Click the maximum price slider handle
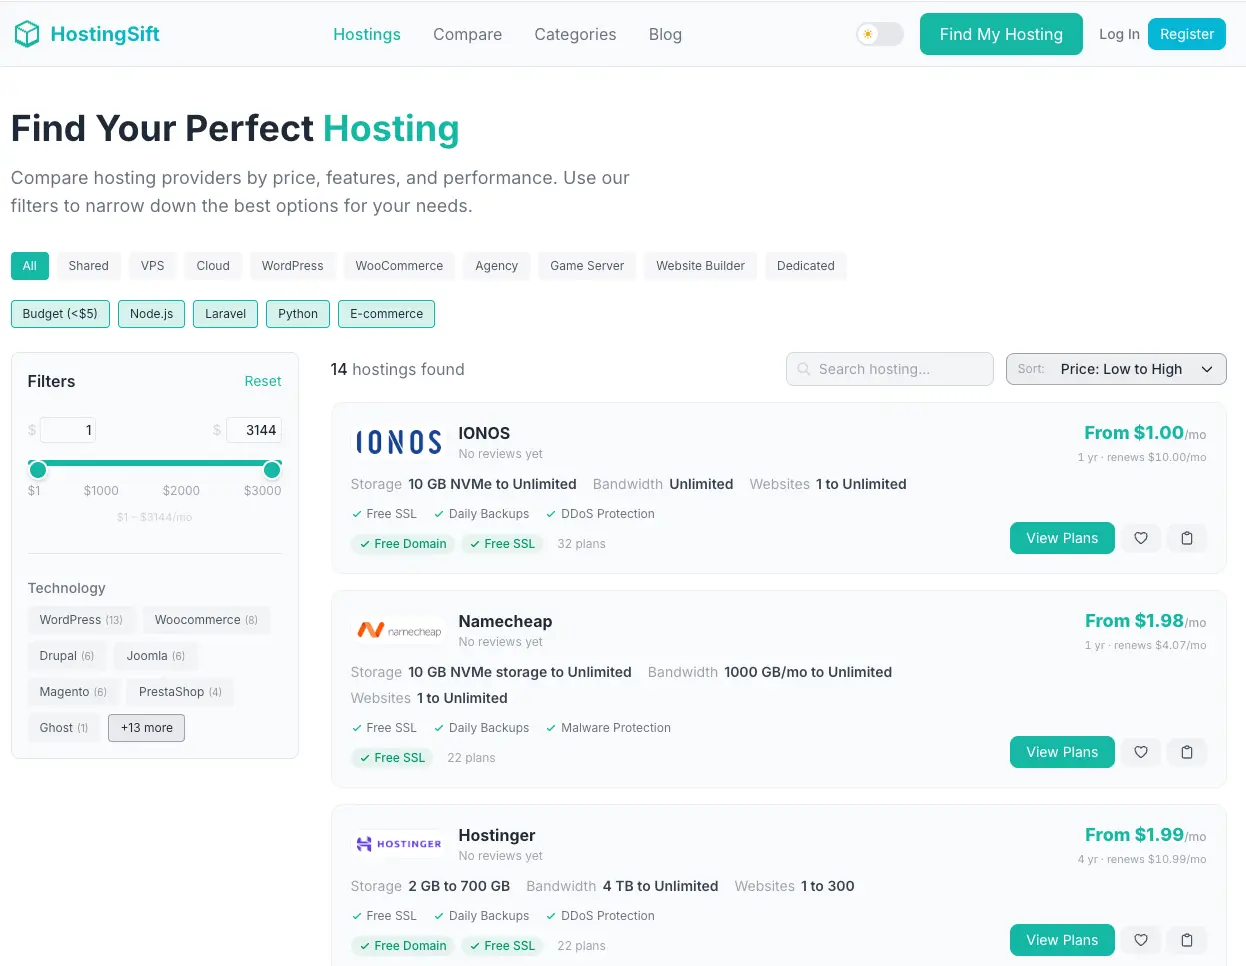This screenshot has height=966, width=1246. pyautogui.click(x=272, y=470)
